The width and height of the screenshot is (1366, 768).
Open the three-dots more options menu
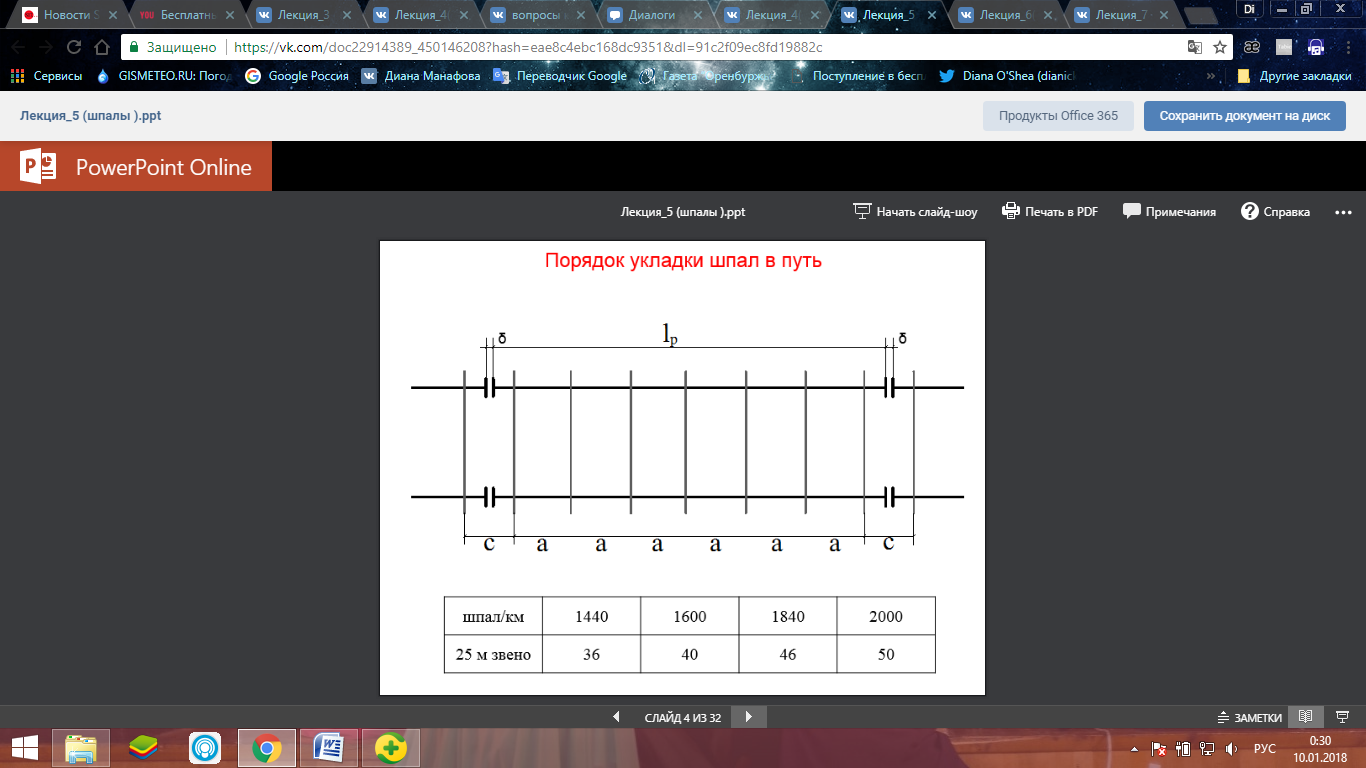1342,211
